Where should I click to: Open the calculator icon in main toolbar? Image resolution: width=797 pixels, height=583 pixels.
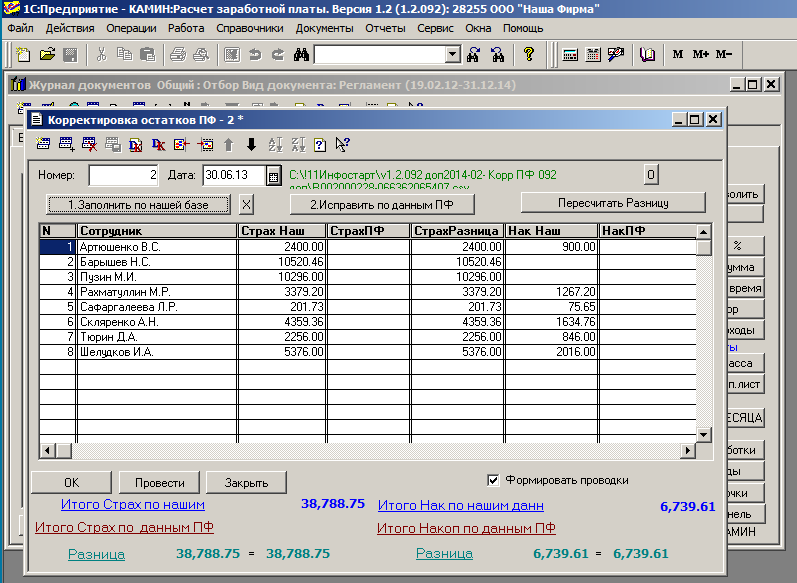pos(570,53)
